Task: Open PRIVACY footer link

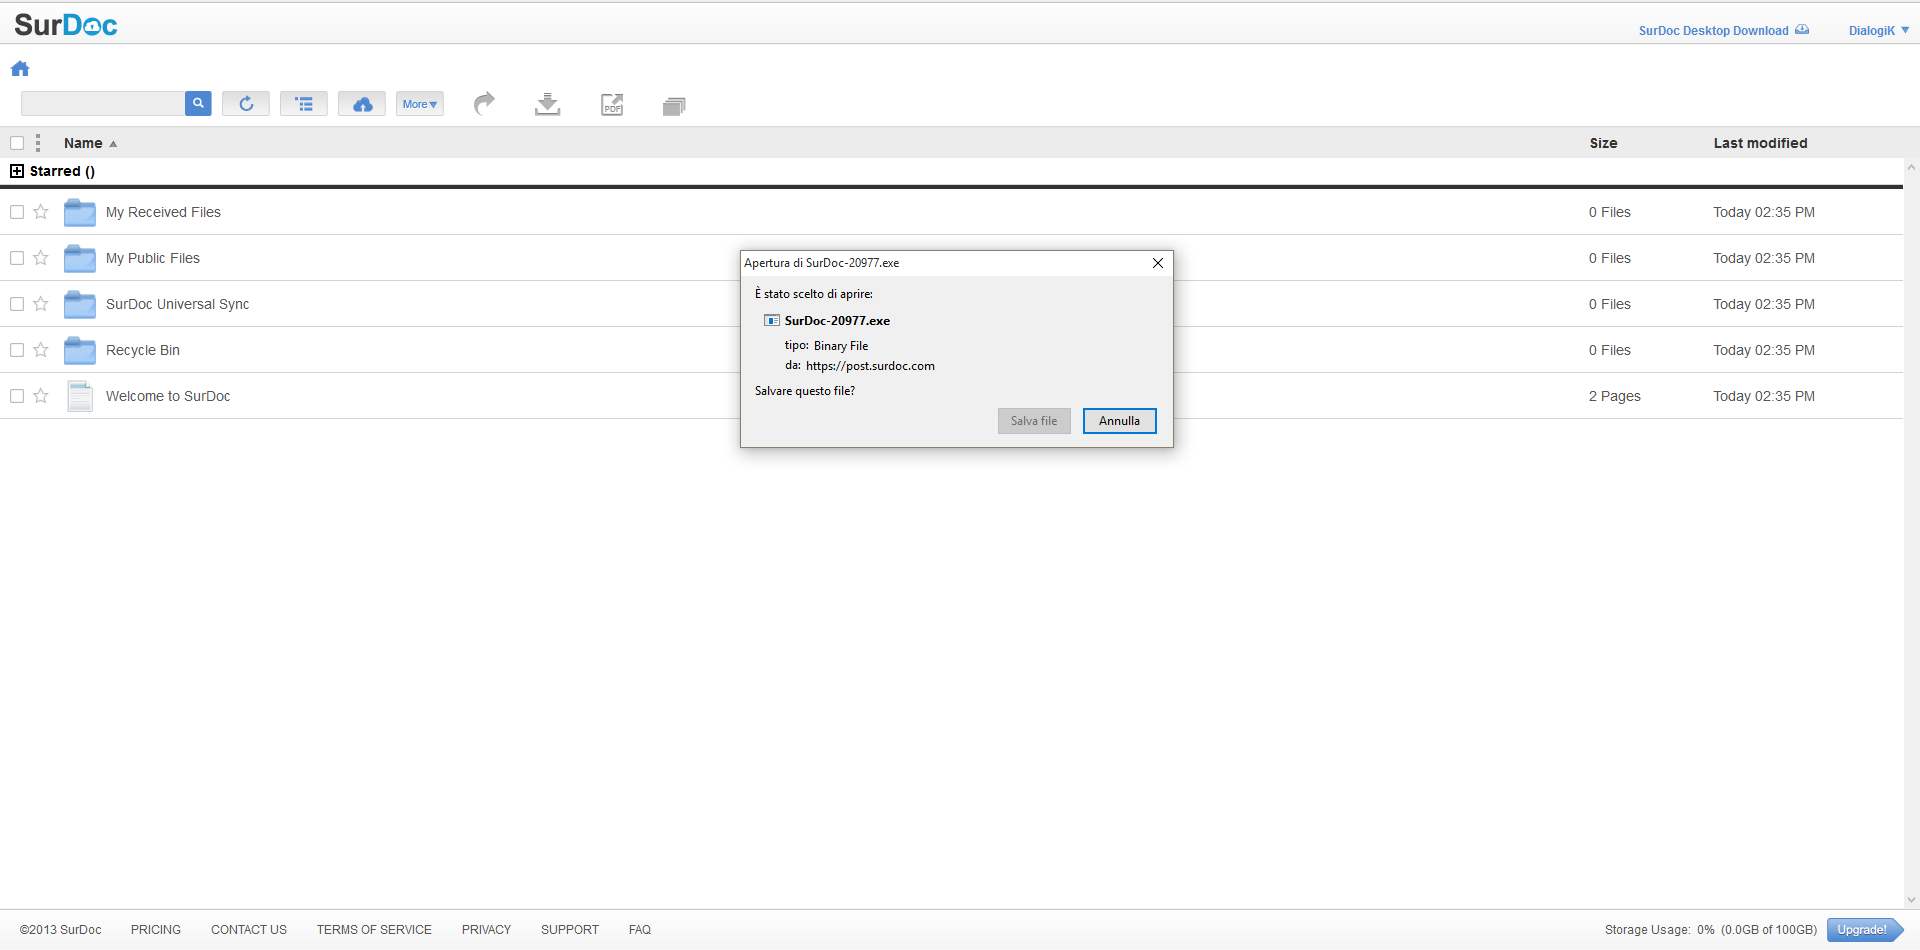Action: 486,930
